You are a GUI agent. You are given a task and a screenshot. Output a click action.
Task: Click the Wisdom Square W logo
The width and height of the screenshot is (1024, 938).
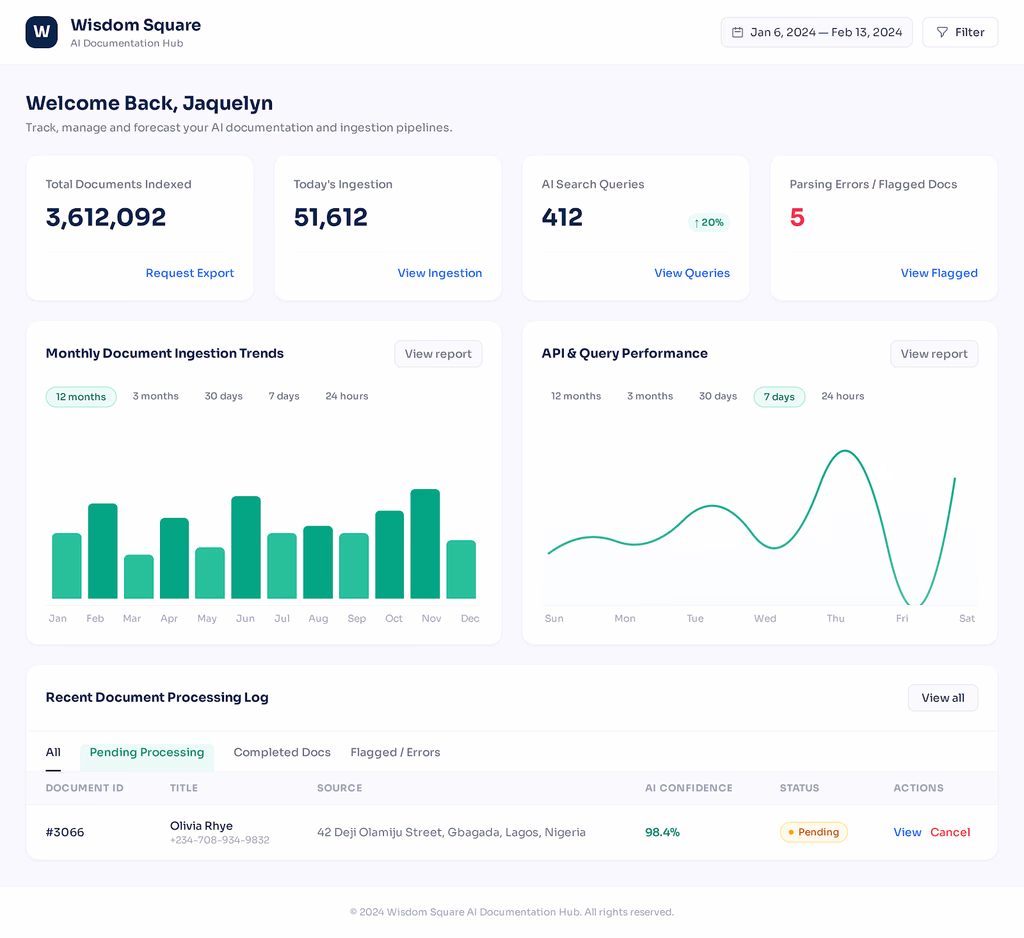coord(42,32)
